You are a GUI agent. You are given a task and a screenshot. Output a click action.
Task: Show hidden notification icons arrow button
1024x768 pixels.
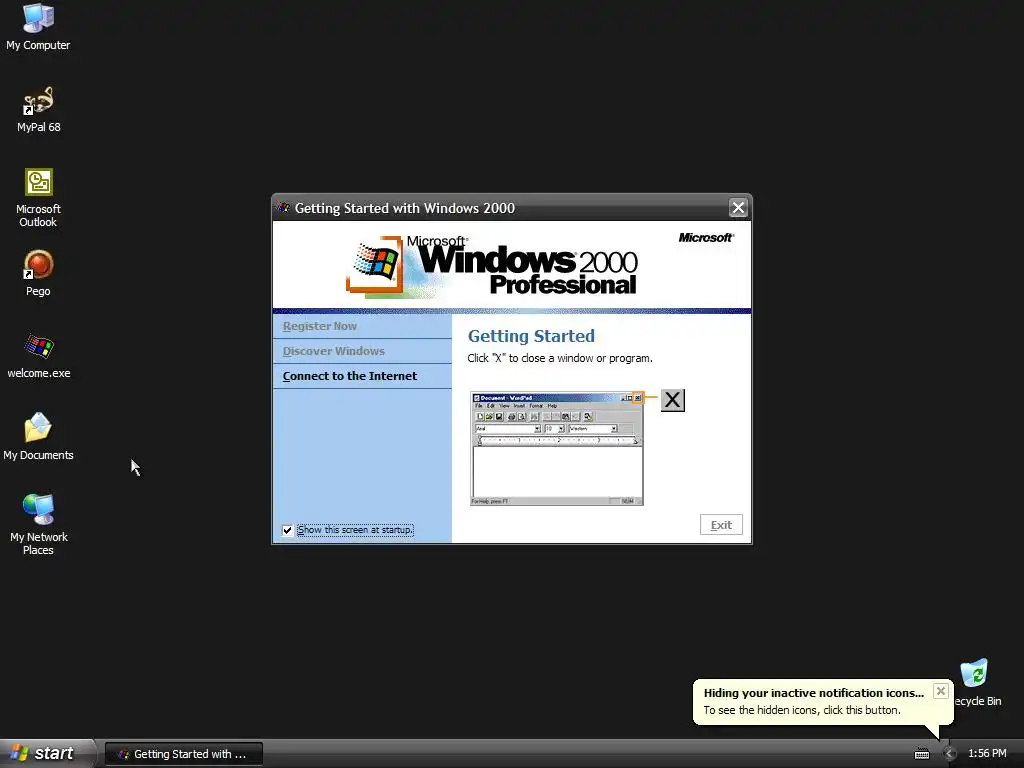click(950, 754)
